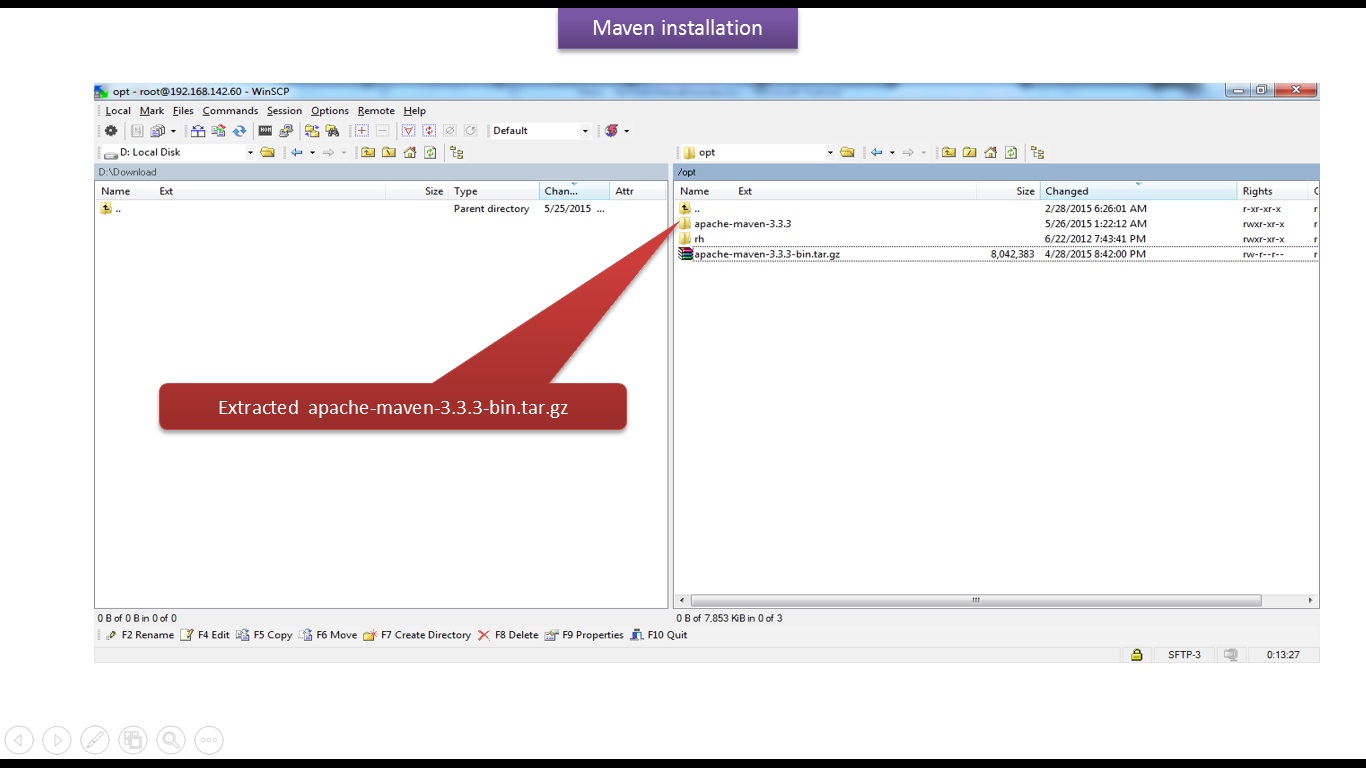Open local directory folder icon
The height and width of the screenshot is (768, 1366).
coord(267,153)
